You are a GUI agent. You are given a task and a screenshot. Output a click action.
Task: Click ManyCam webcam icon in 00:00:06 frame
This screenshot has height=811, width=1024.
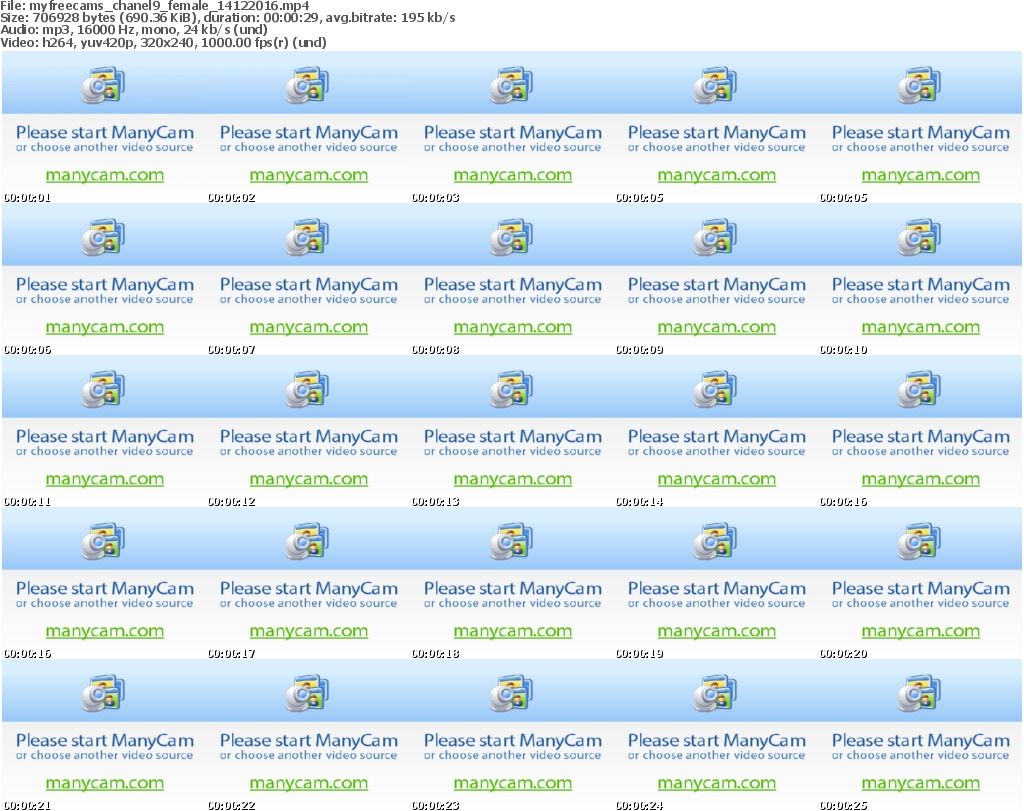103,237
